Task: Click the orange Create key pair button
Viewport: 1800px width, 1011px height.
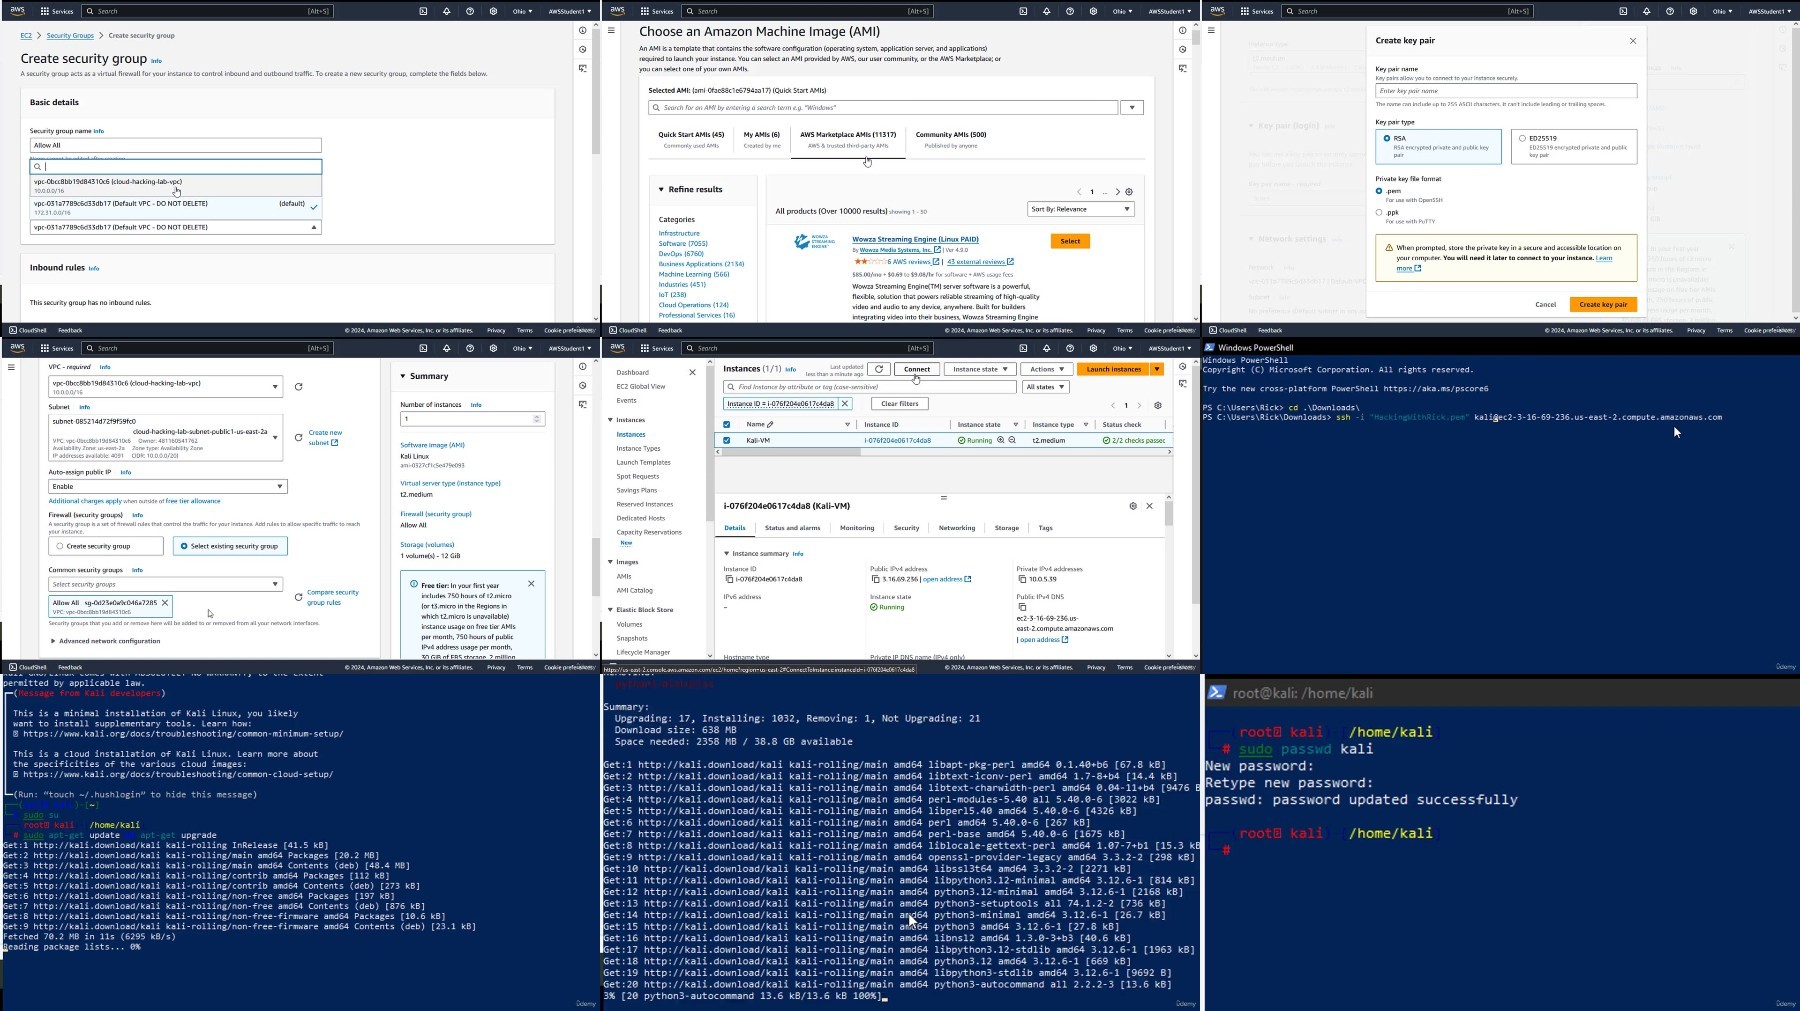Action: point(1603,304)
